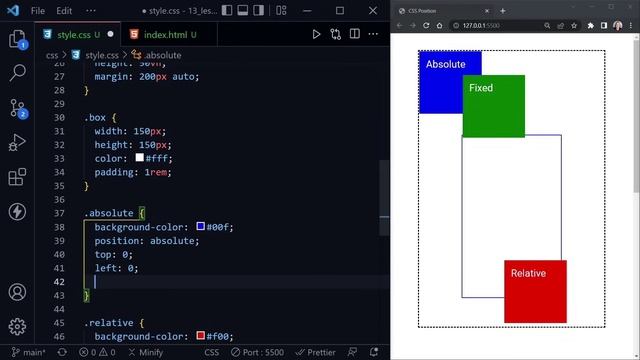The width and height of the screenshot is (640, 360).
Task: Open the File menu
Action: pyautogui.click(x=38, y=11)
